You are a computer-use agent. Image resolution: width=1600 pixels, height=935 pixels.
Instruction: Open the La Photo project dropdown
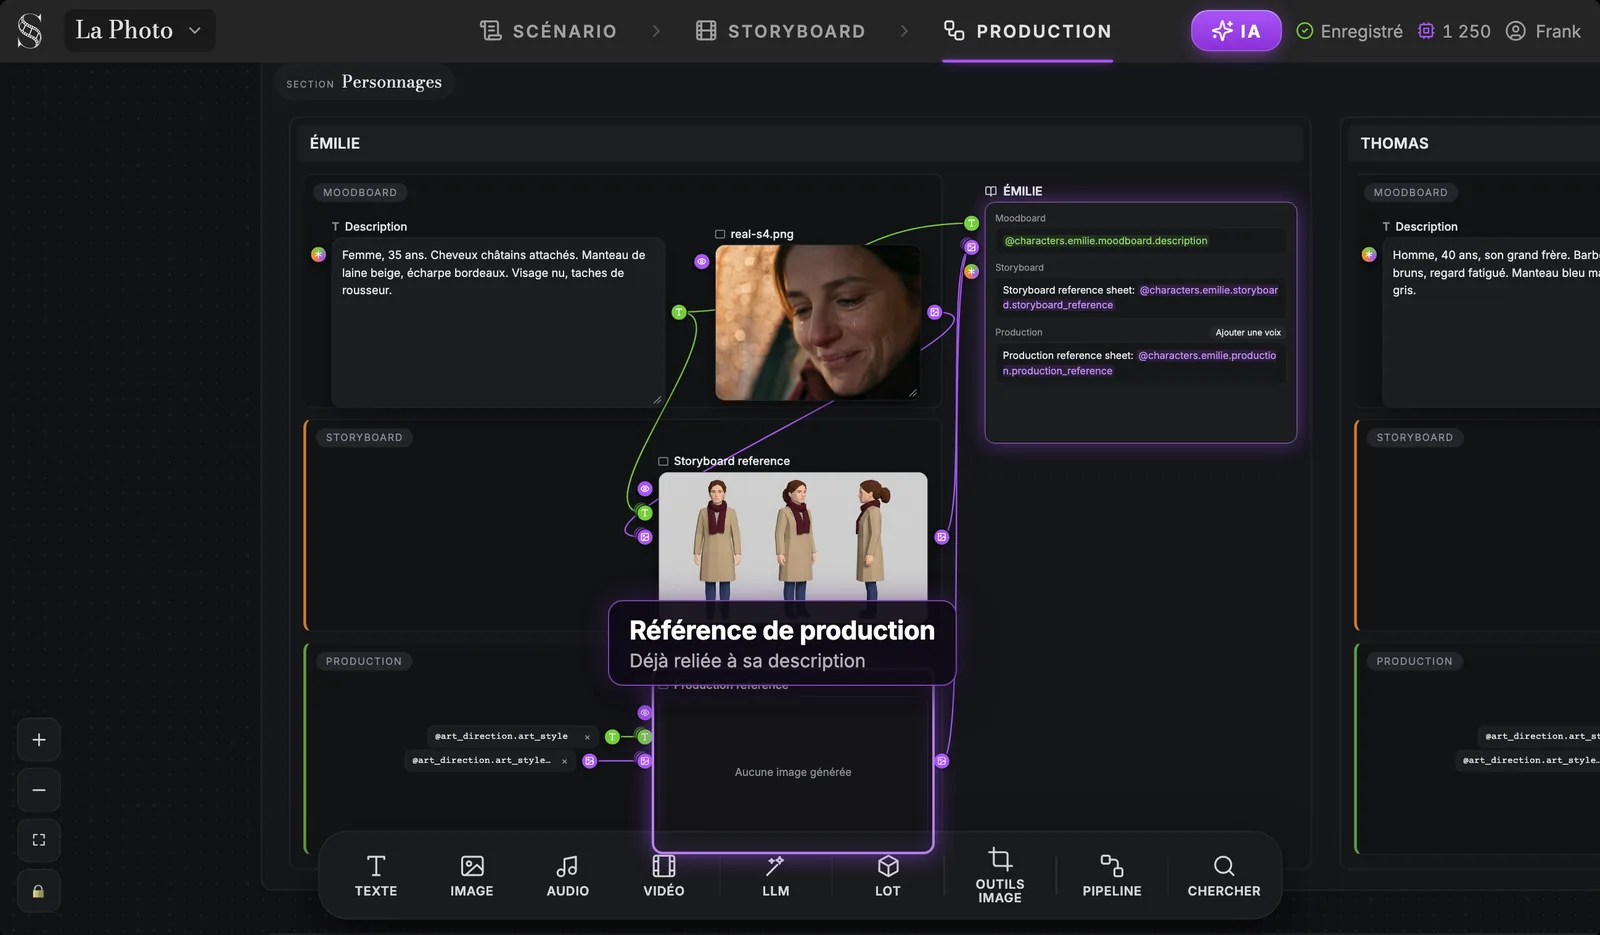[139, 31]
